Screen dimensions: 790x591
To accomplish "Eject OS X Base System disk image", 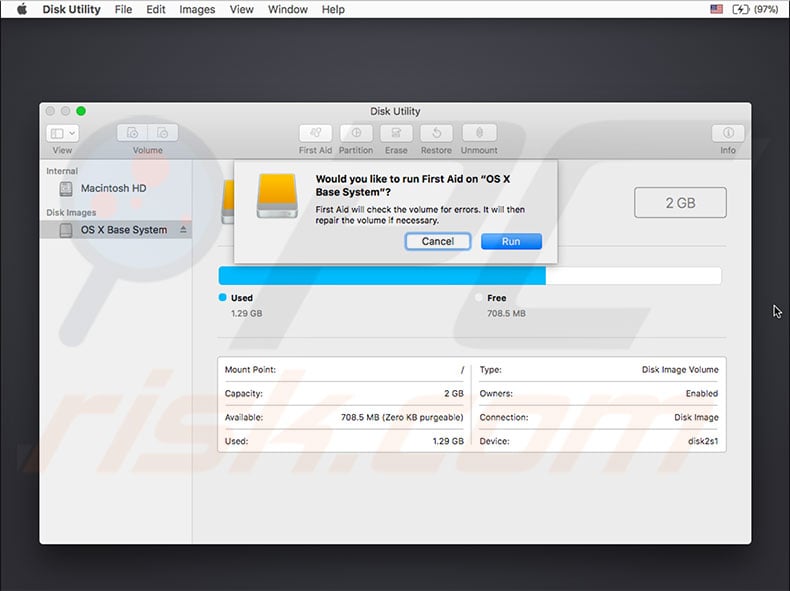I will 182,230.
